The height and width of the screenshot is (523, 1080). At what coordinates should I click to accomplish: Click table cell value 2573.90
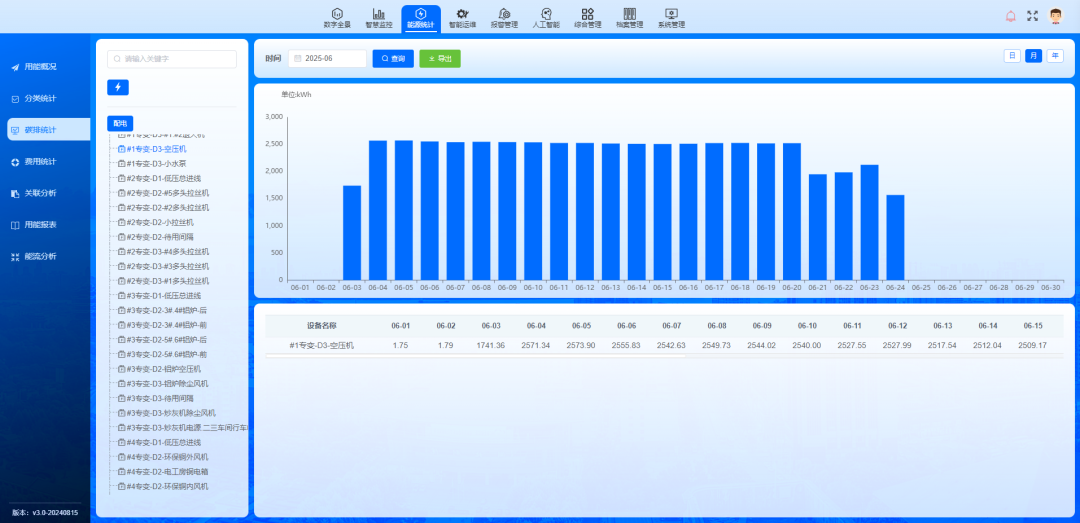click(x=581, y=345)
